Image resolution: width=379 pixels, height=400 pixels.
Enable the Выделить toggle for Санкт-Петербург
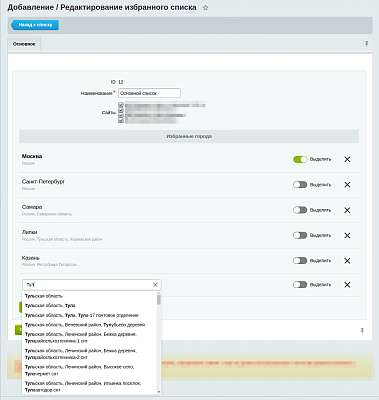point(300,185)
